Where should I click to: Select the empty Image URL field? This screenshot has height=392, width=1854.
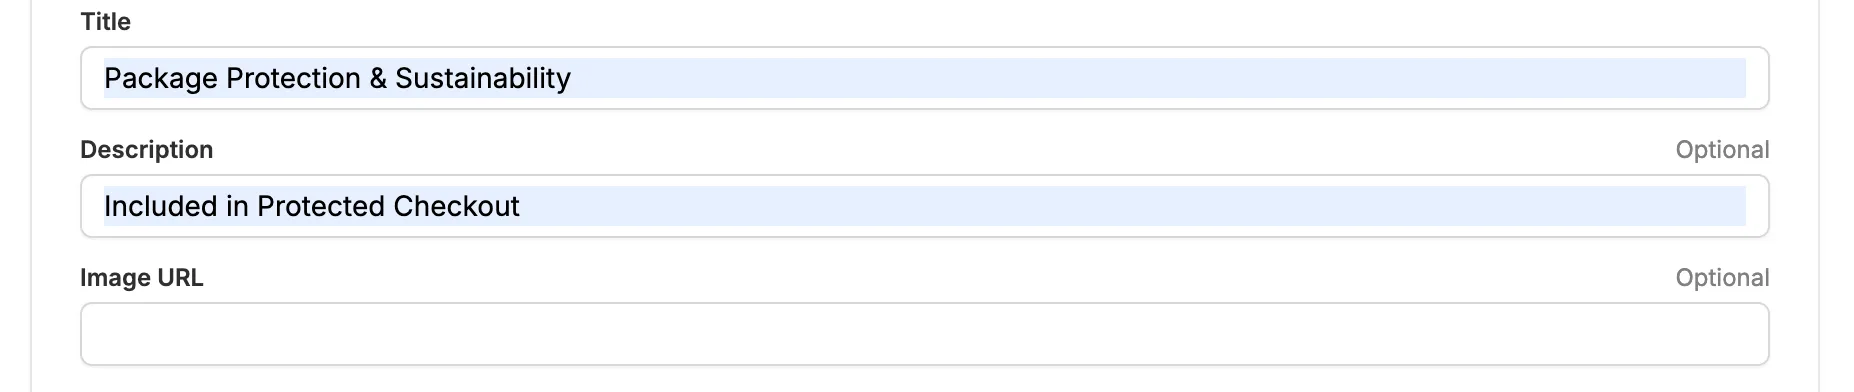[924, 334]
